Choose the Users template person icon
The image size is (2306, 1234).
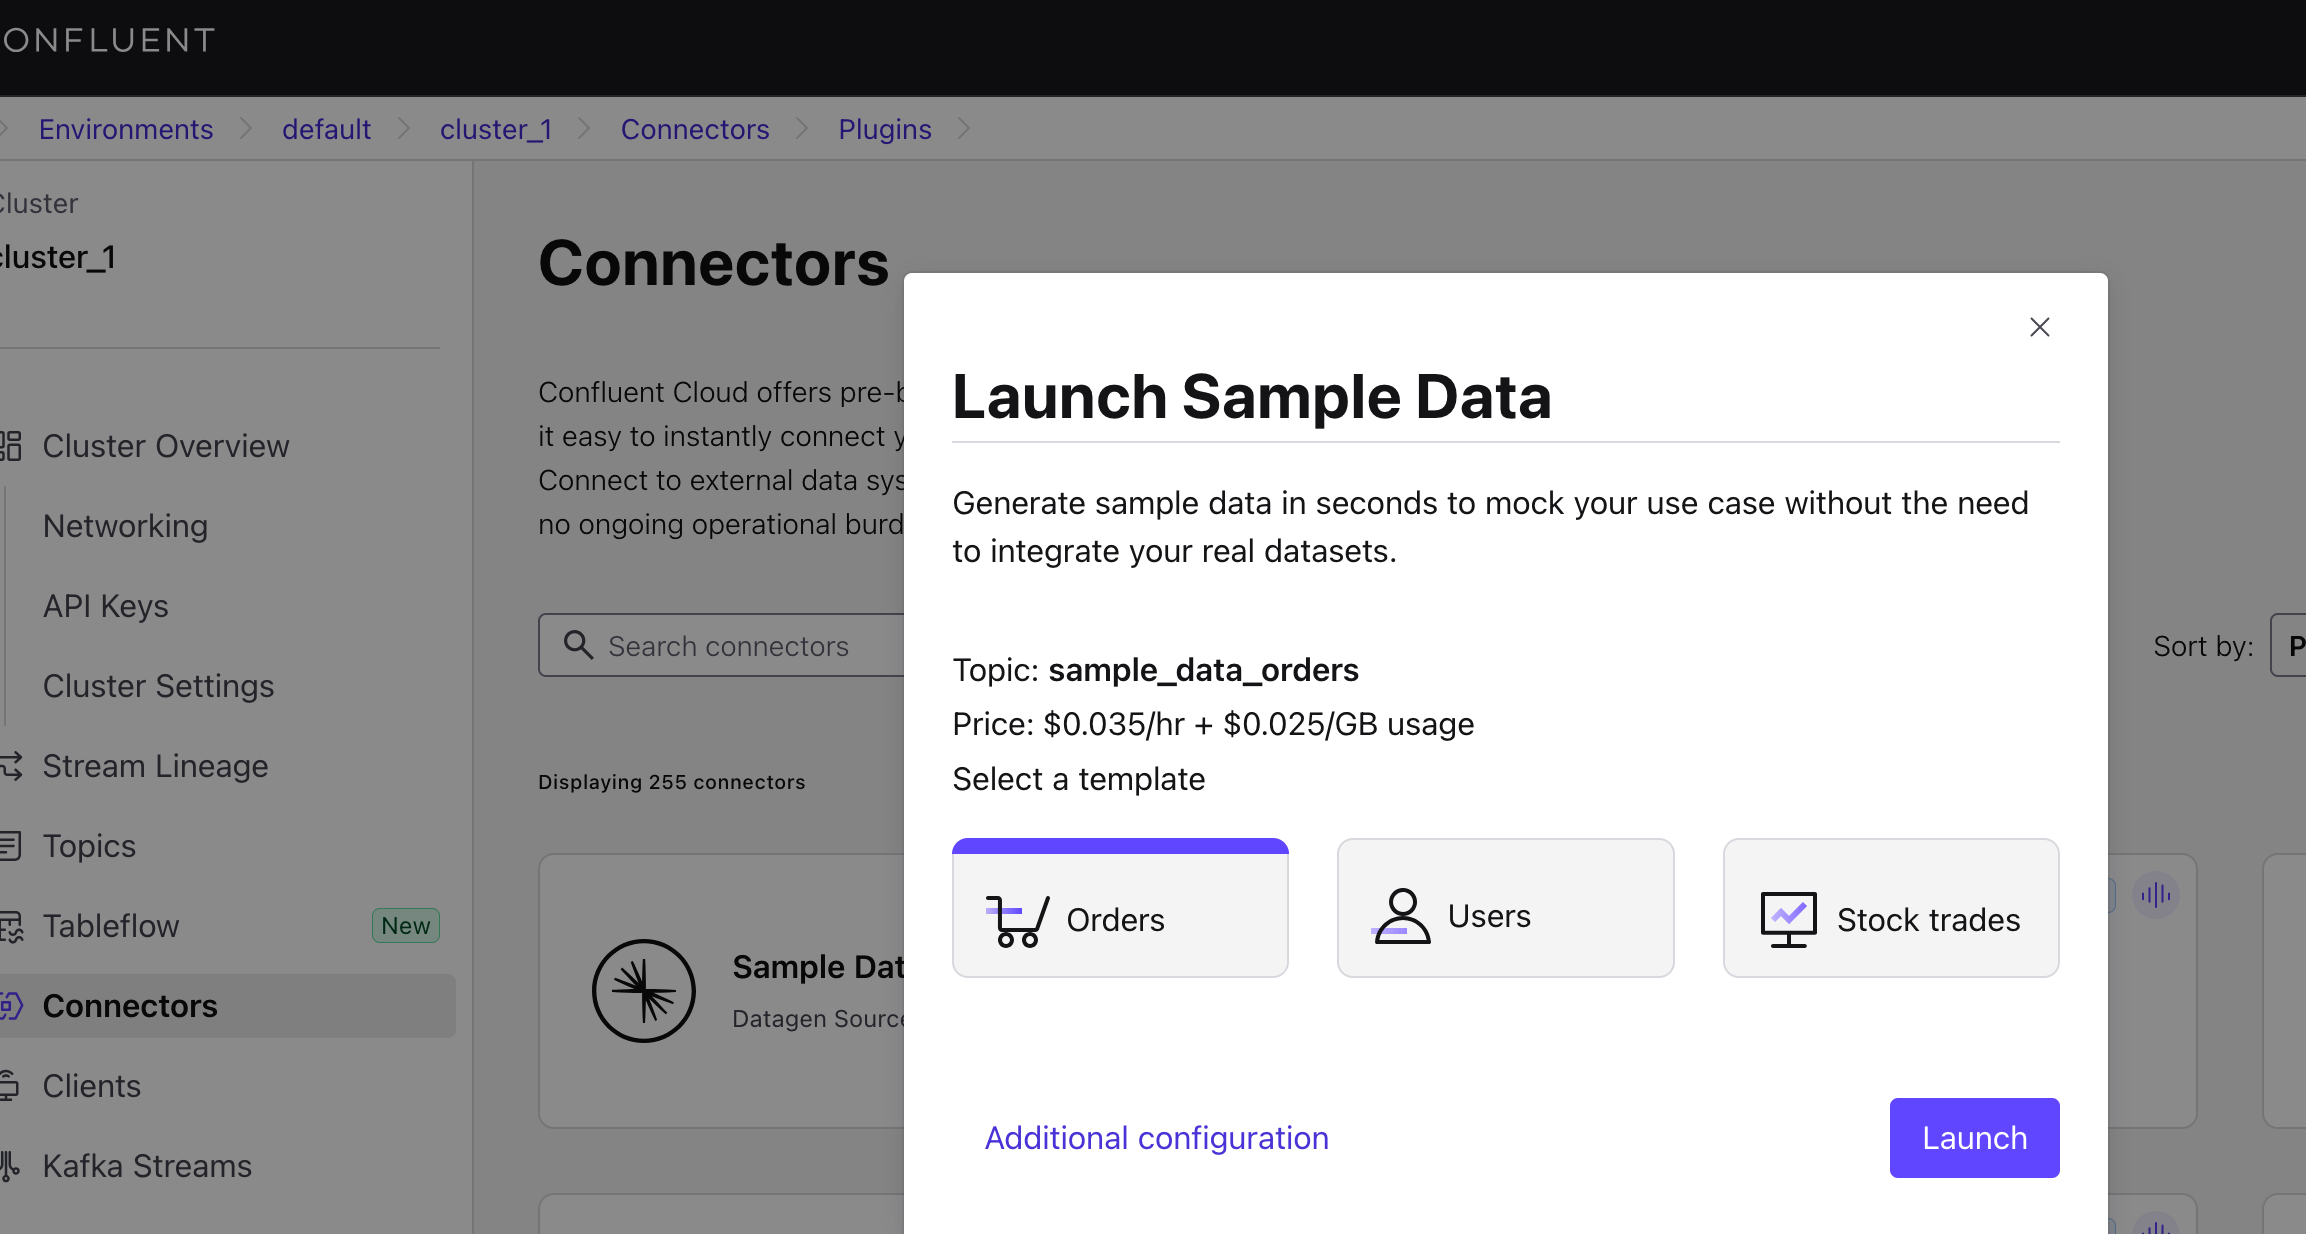pos(1401,916)
